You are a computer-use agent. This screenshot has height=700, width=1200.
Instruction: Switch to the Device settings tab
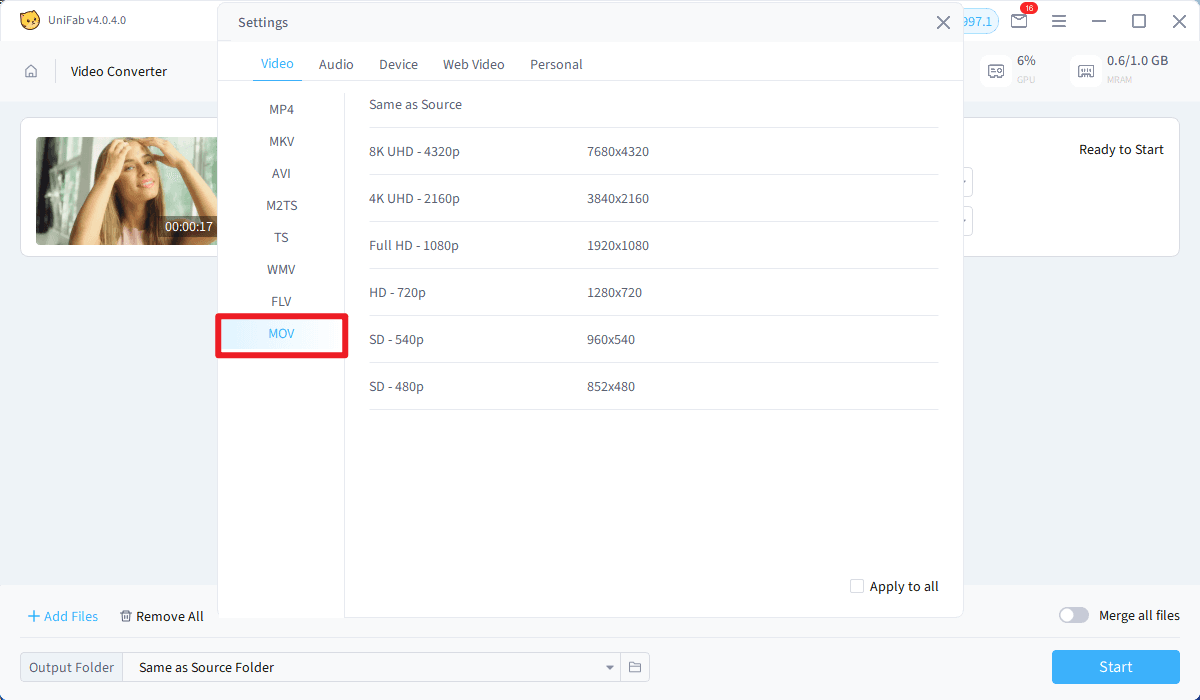coord(398,64)
